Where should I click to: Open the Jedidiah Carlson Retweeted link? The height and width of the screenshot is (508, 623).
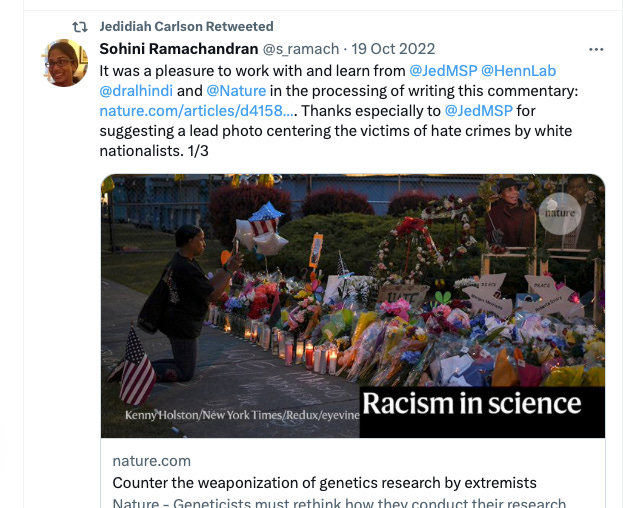[186, 26]
